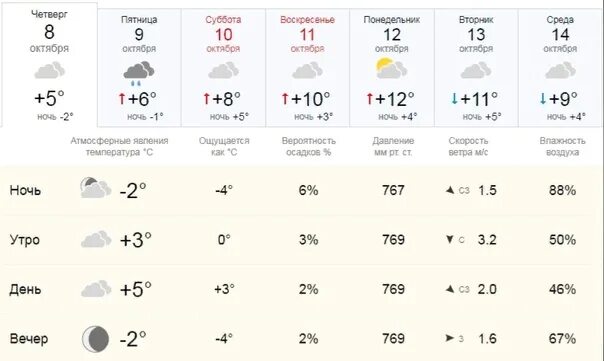Open Wednesday 14 October forecast
Screen dimensions: 604x361
coord(560,68)
